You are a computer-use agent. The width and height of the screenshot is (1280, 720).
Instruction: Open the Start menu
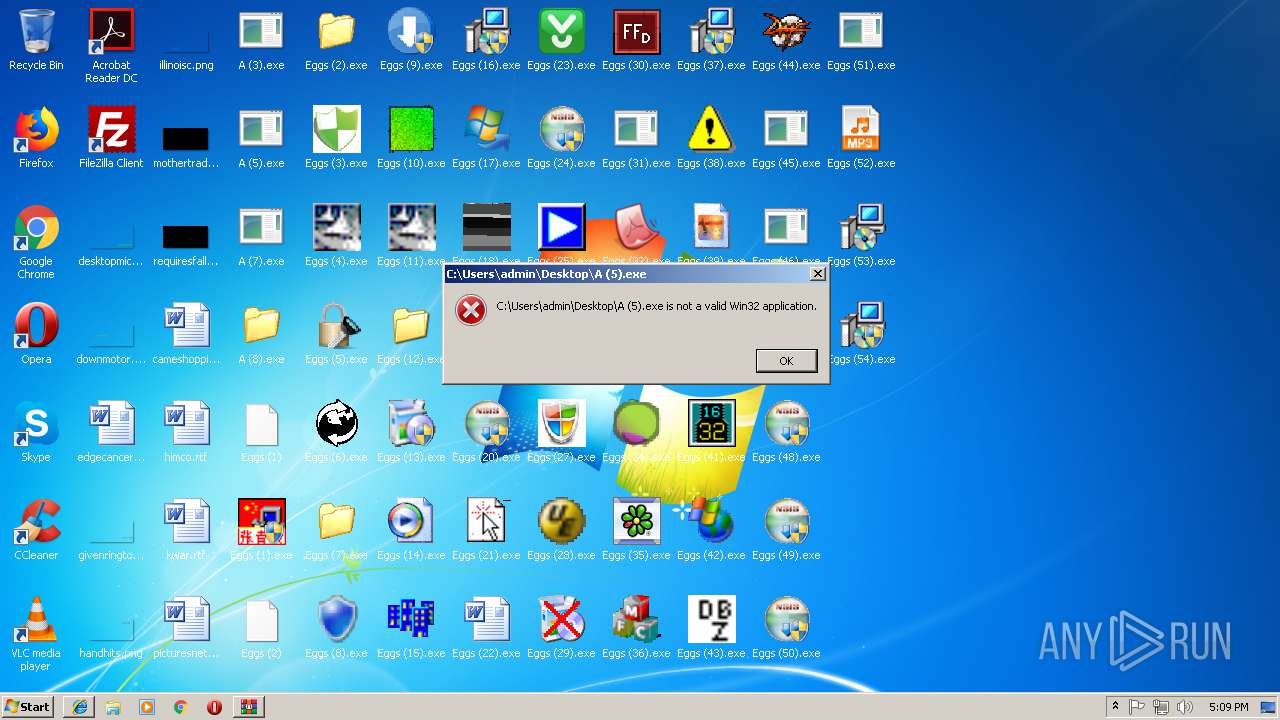pos(28,707)
